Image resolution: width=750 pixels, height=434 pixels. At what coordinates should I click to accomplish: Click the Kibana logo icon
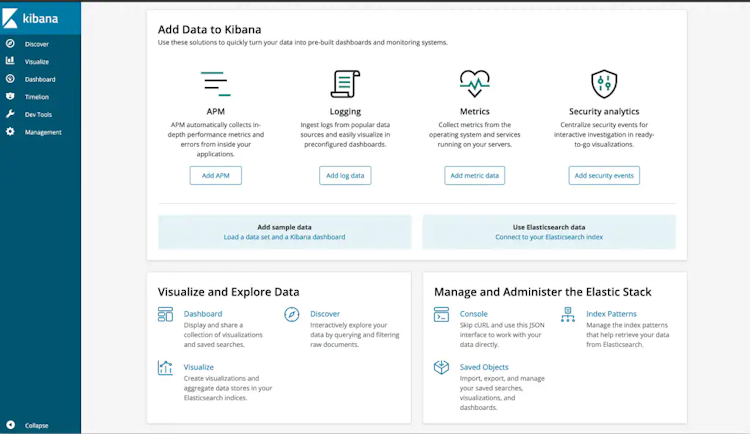pos(11,20)
